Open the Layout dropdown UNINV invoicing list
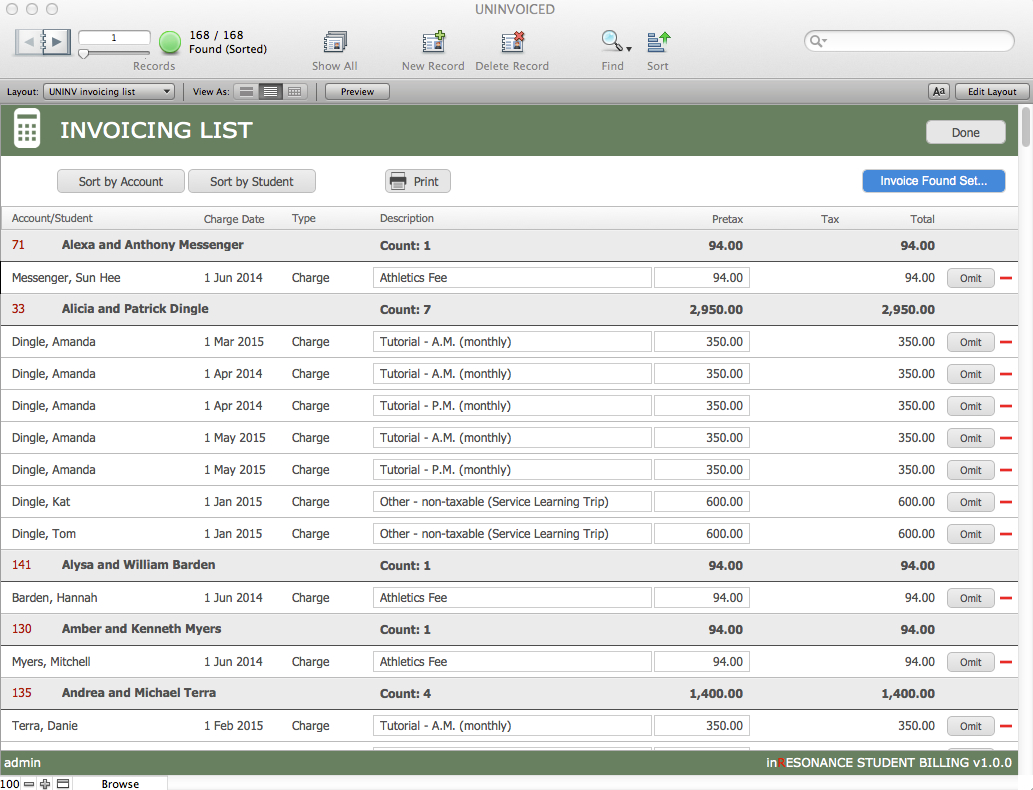 coord(109,92)
